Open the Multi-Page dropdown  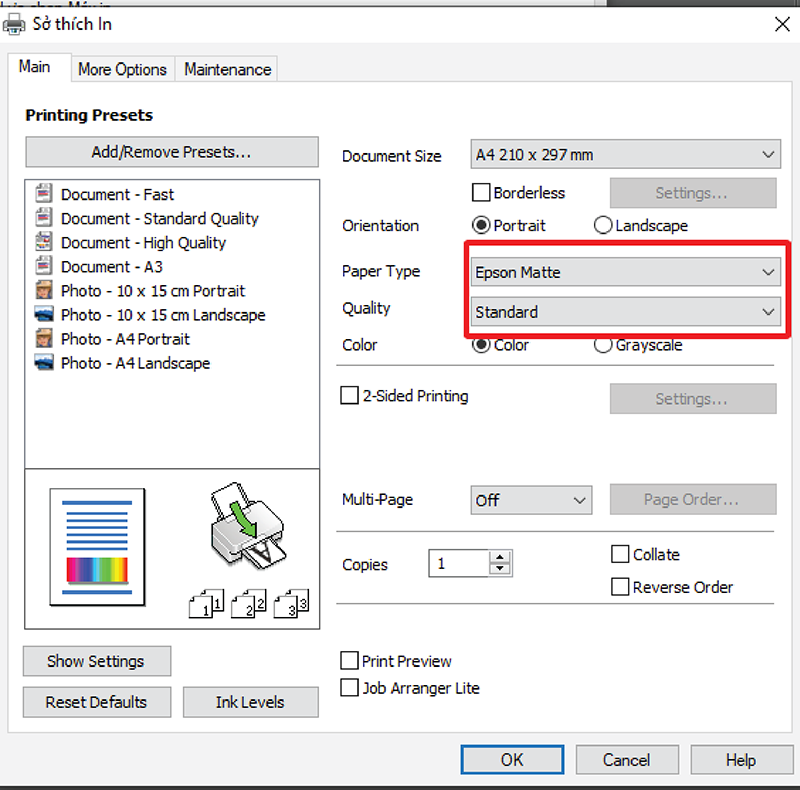(x=531, y=500)
